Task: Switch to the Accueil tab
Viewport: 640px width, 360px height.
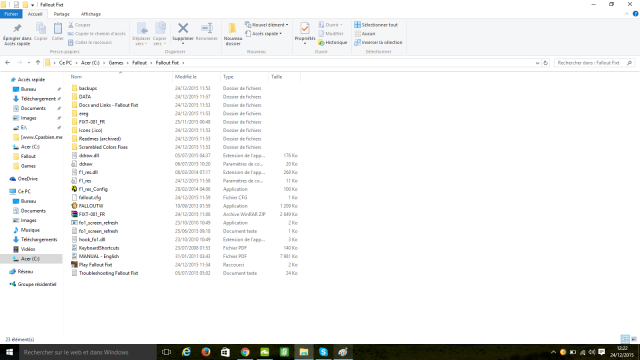Action: point(35,14)
